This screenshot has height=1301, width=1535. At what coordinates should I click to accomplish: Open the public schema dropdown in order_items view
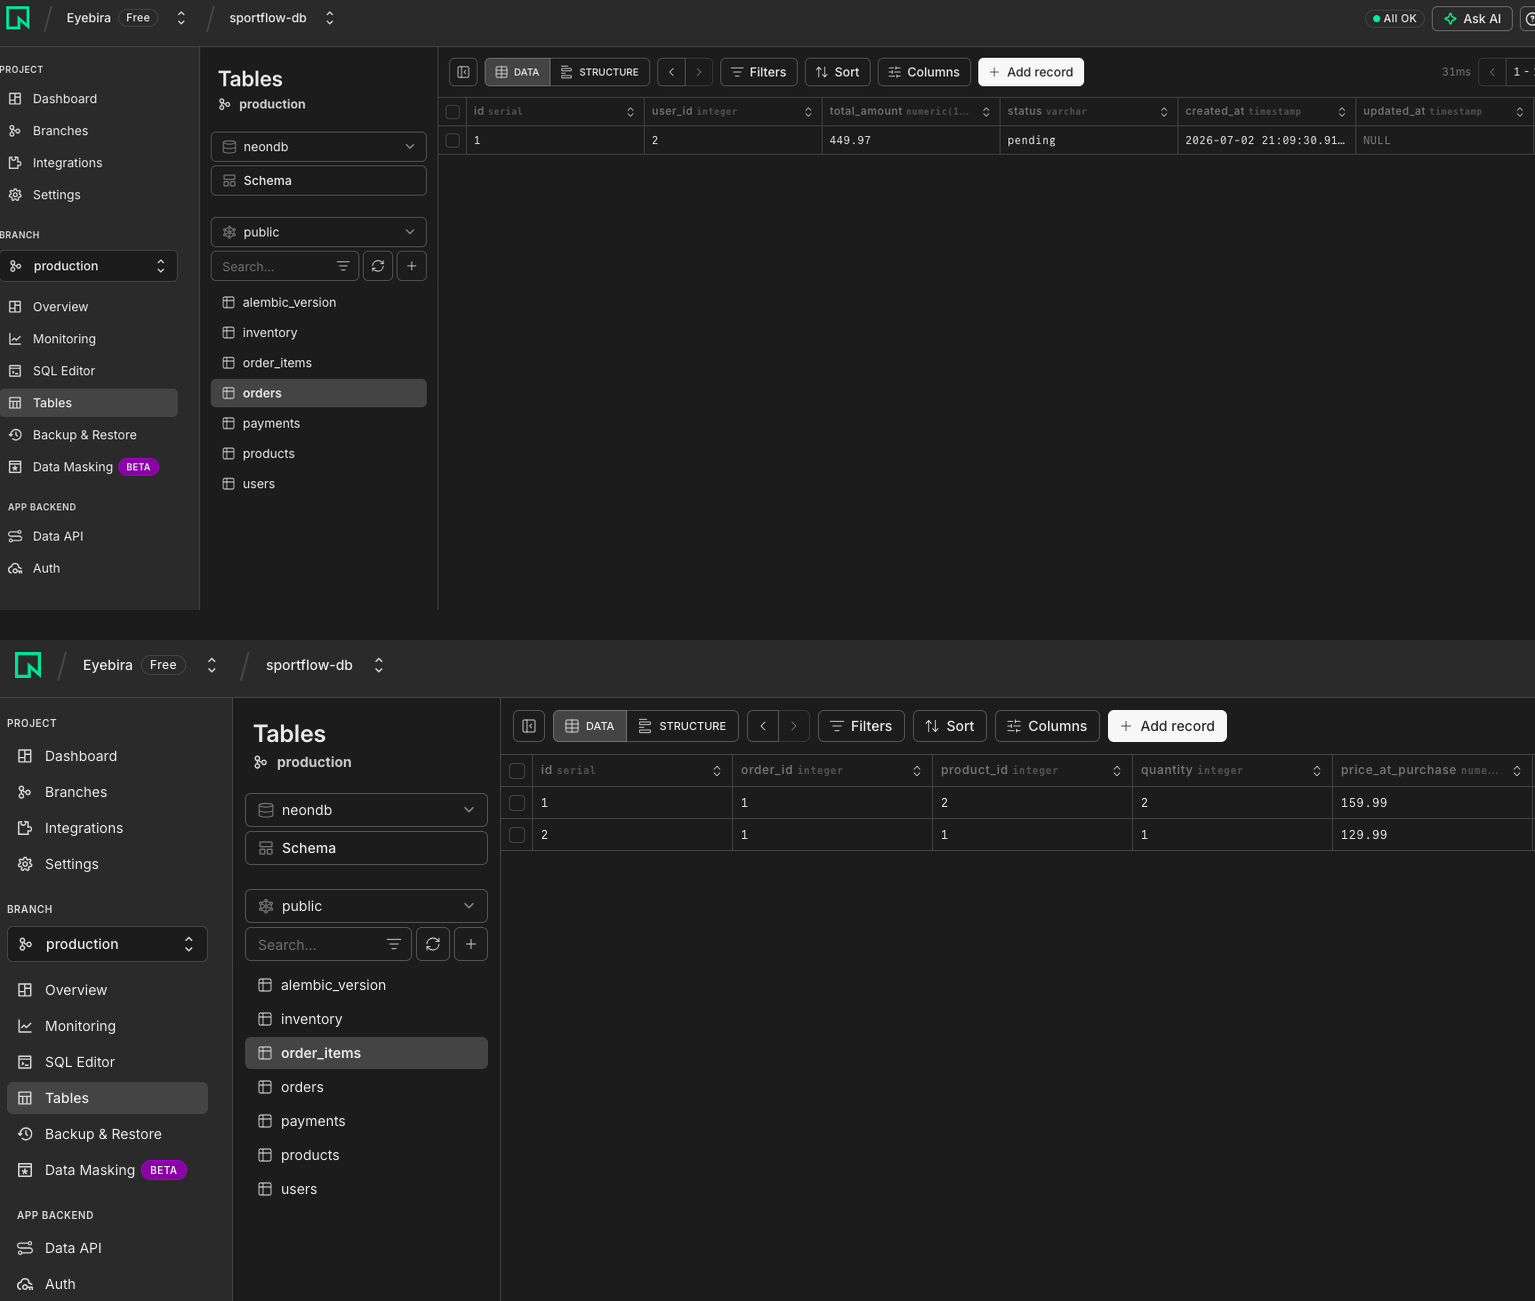[x=366, y=906]
